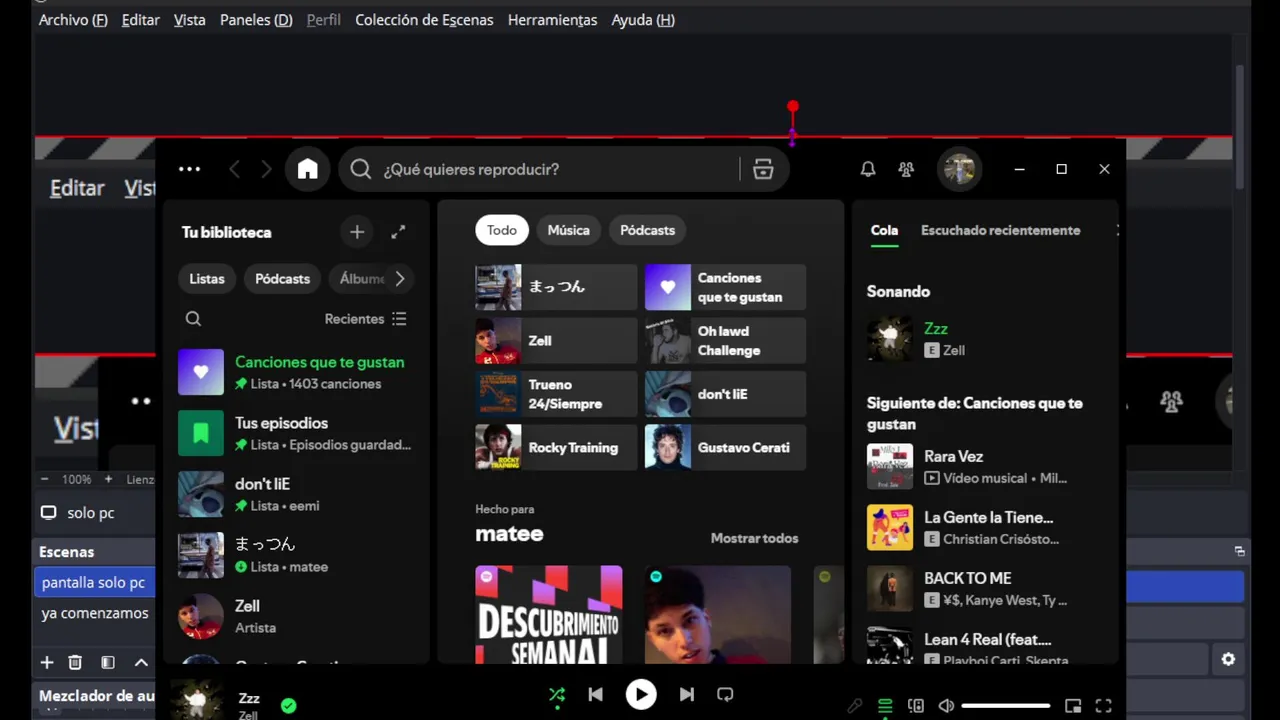Open the Friend Activity people icon
This screenshot has width=1280, height=720.
(x=906, y=169)
